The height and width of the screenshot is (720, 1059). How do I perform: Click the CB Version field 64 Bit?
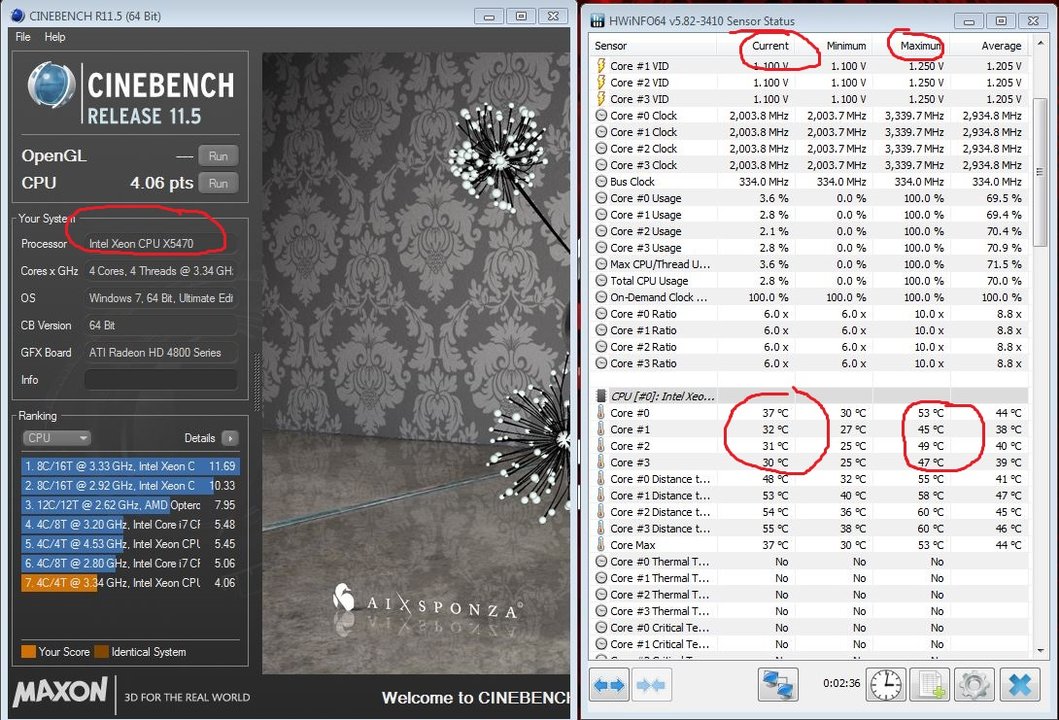point(161,326)
